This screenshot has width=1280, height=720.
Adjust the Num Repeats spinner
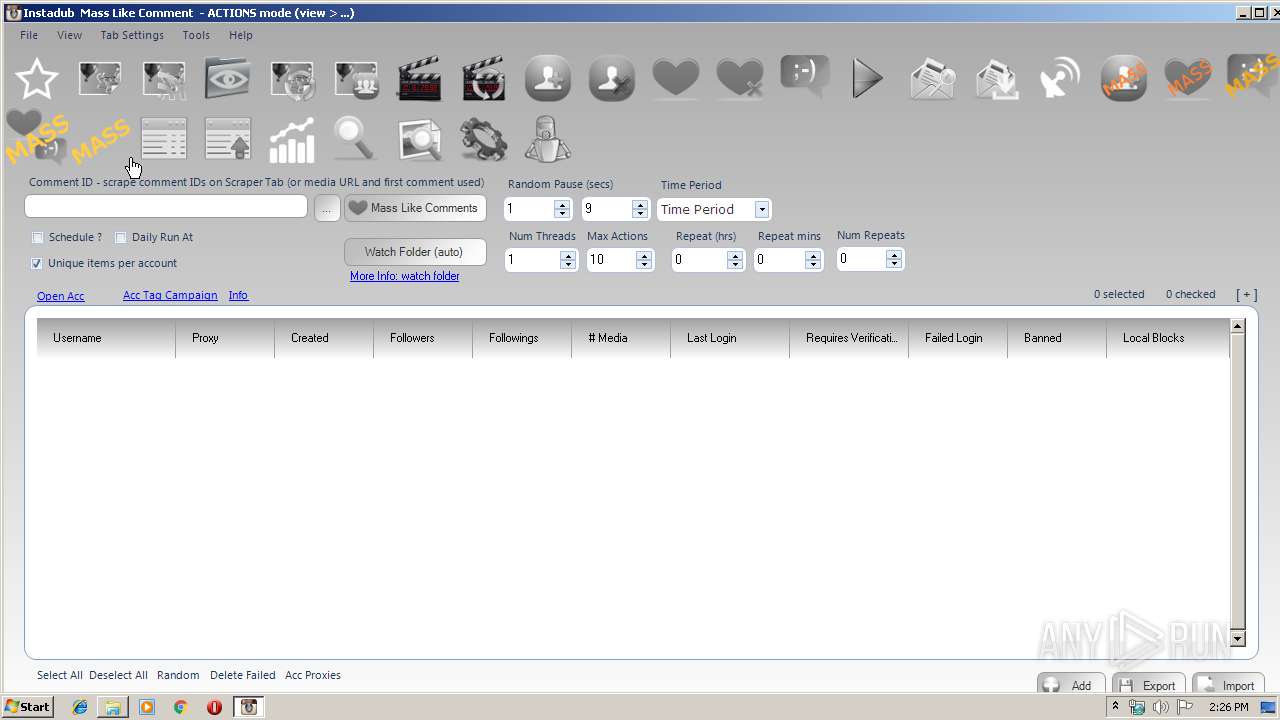[x=894, y=259]
